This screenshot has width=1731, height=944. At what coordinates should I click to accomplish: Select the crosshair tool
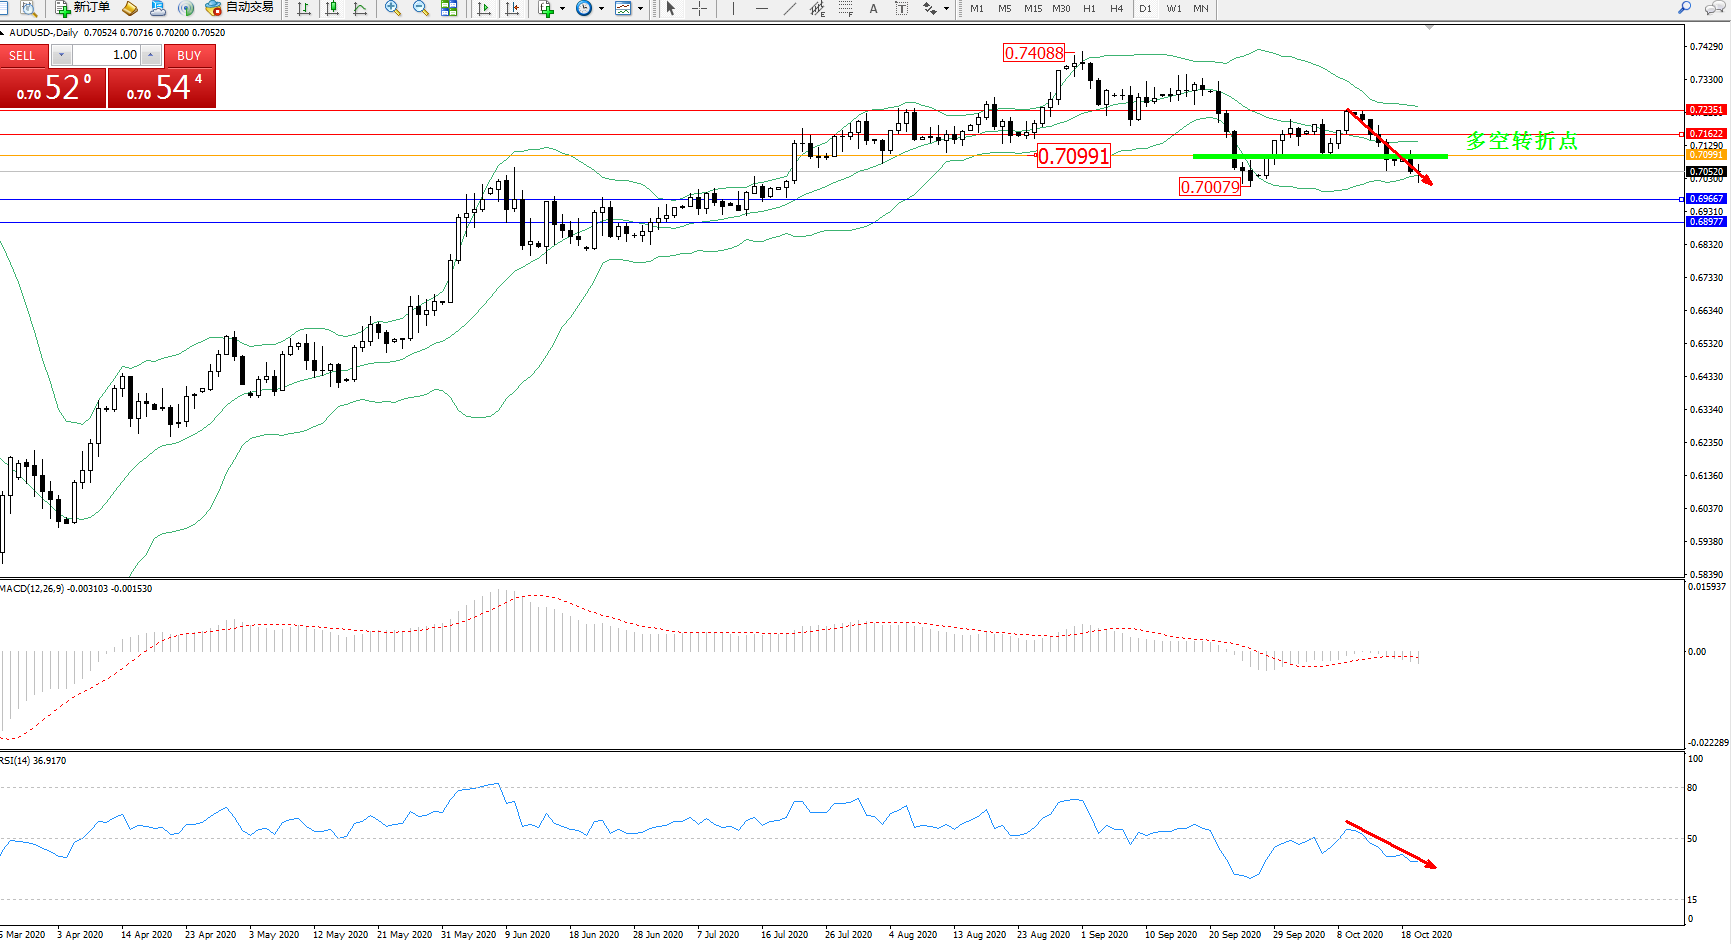pos(700,8)
